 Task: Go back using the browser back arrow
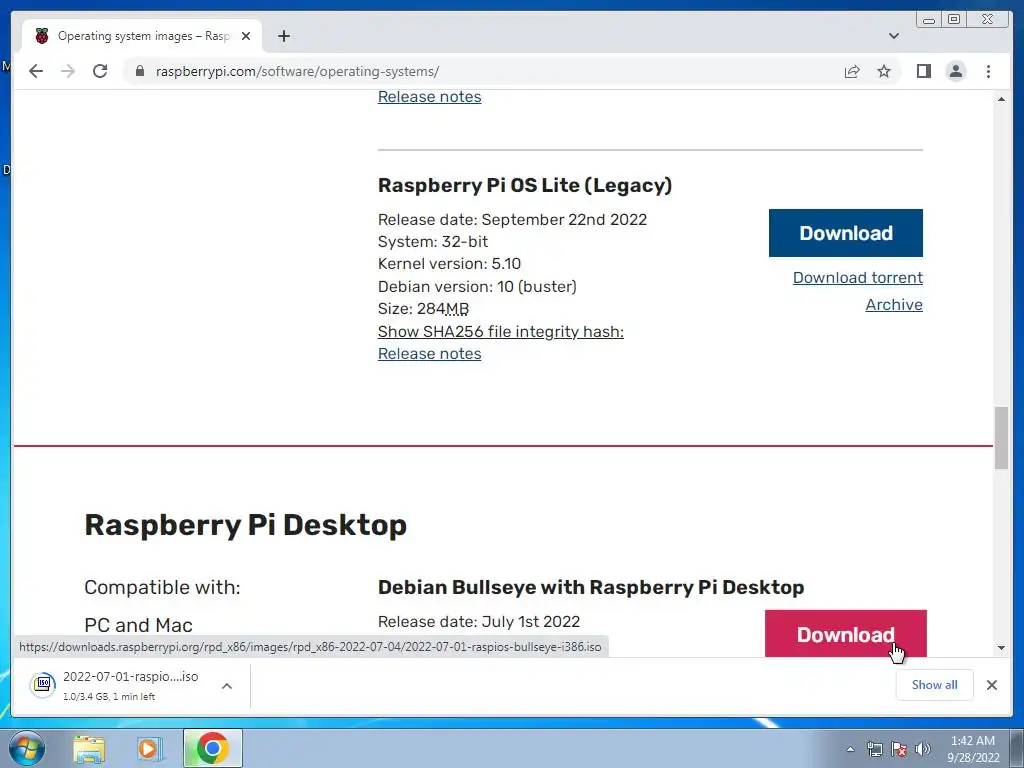tap(36, 71)
